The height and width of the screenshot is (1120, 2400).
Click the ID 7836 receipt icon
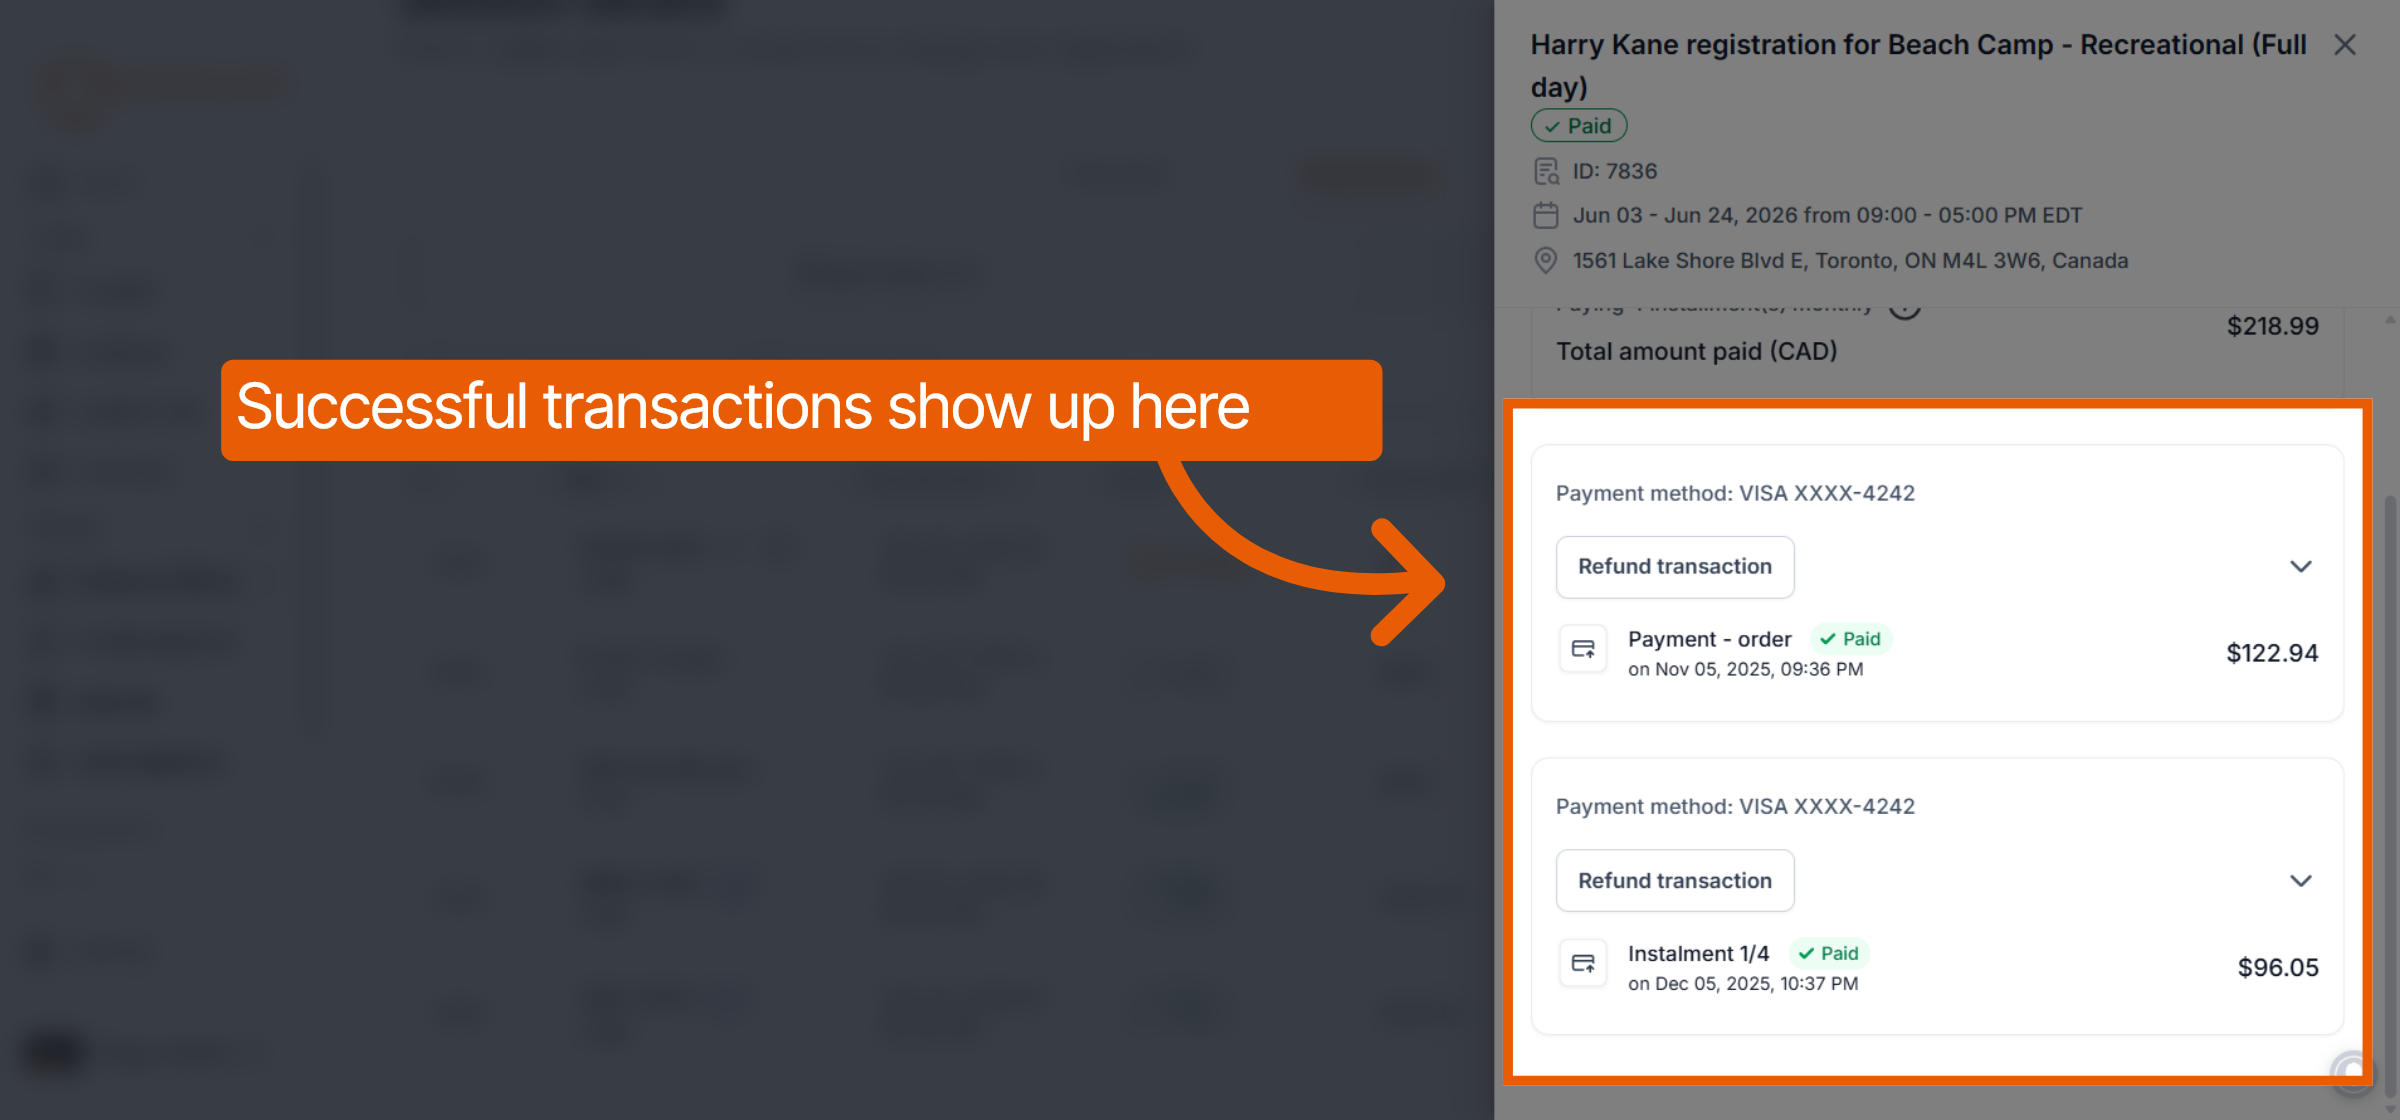pos(1547,172)
